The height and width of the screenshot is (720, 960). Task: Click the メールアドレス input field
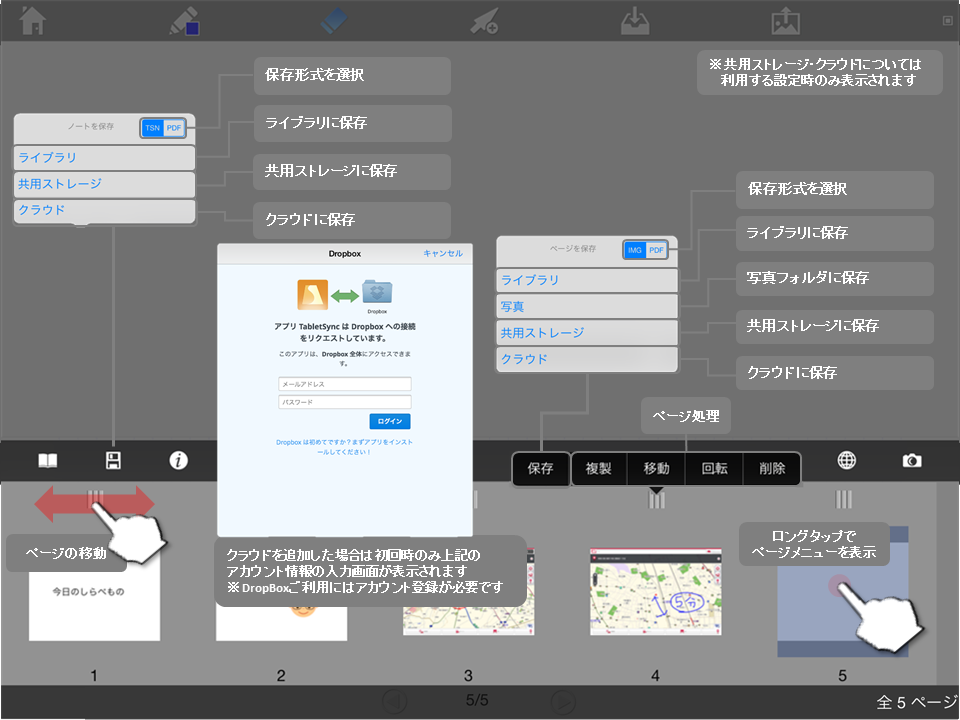(345, 383)
